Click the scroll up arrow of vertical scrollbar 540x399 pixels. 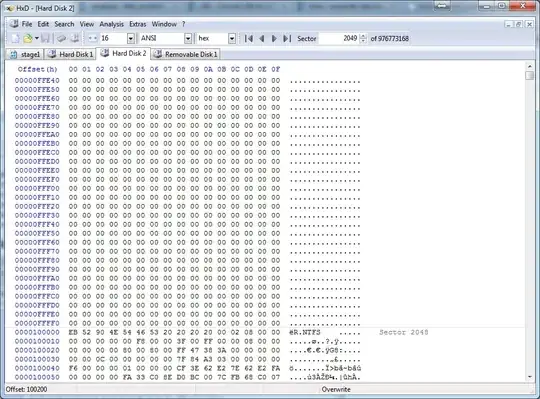click(x=530, y=66)
